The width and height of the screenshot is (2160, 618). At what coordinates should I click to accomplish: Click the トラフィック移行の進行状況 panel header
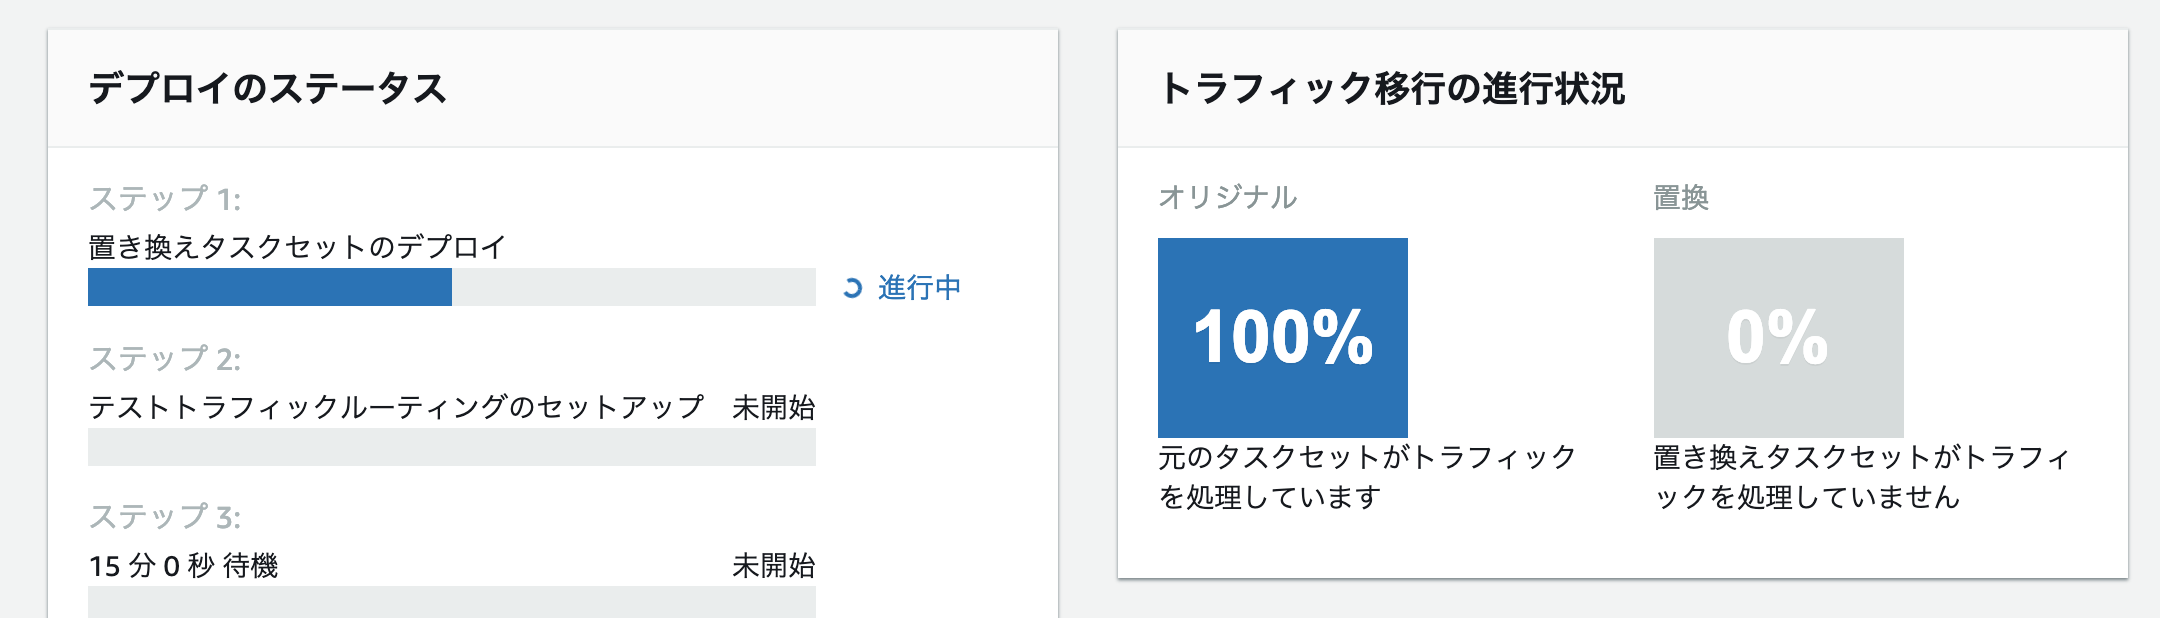1392,89
